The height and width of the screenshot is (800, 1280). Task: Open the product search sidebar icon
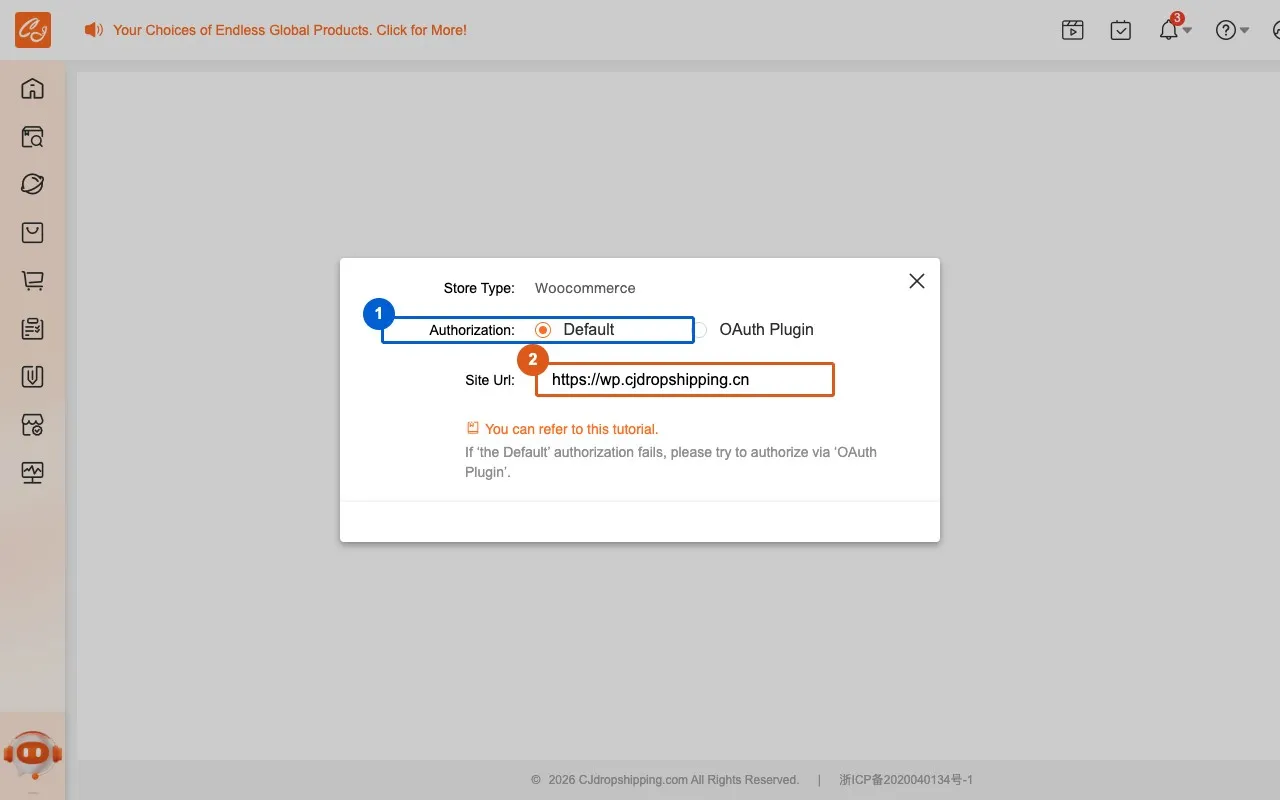[33, 136]
